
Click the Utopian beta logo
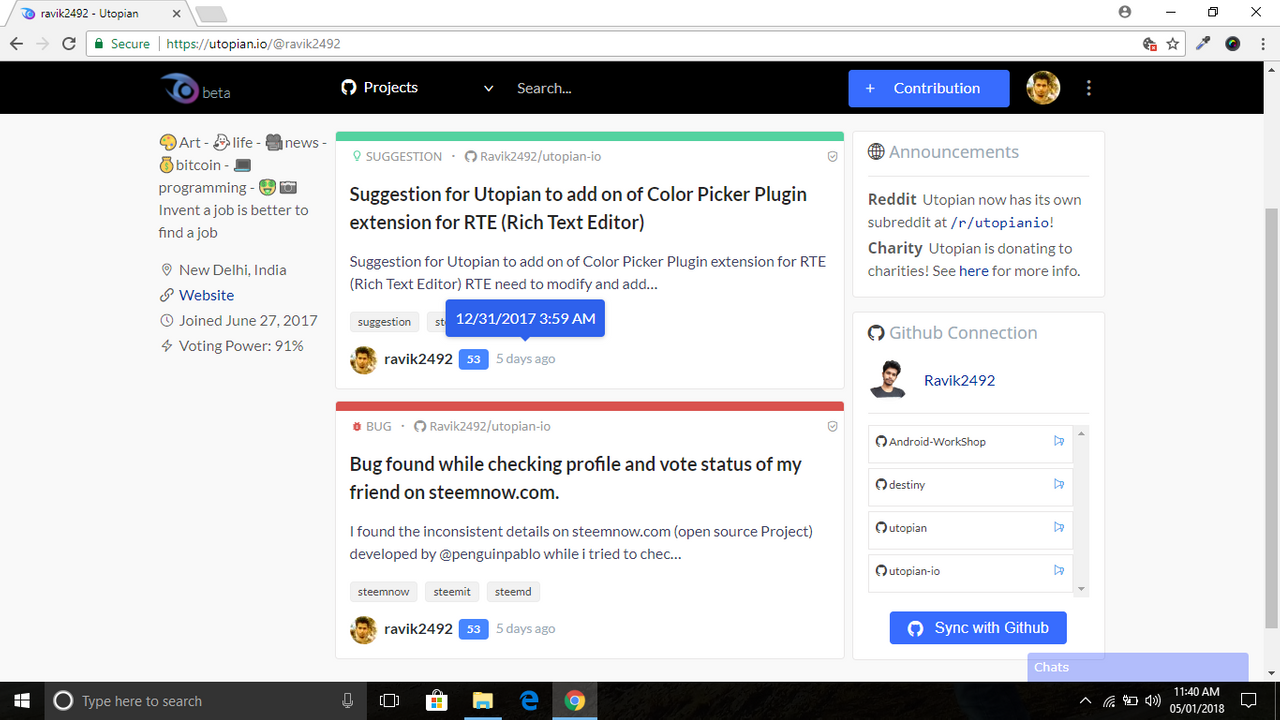pyautogui.click(x=196, y=89)
